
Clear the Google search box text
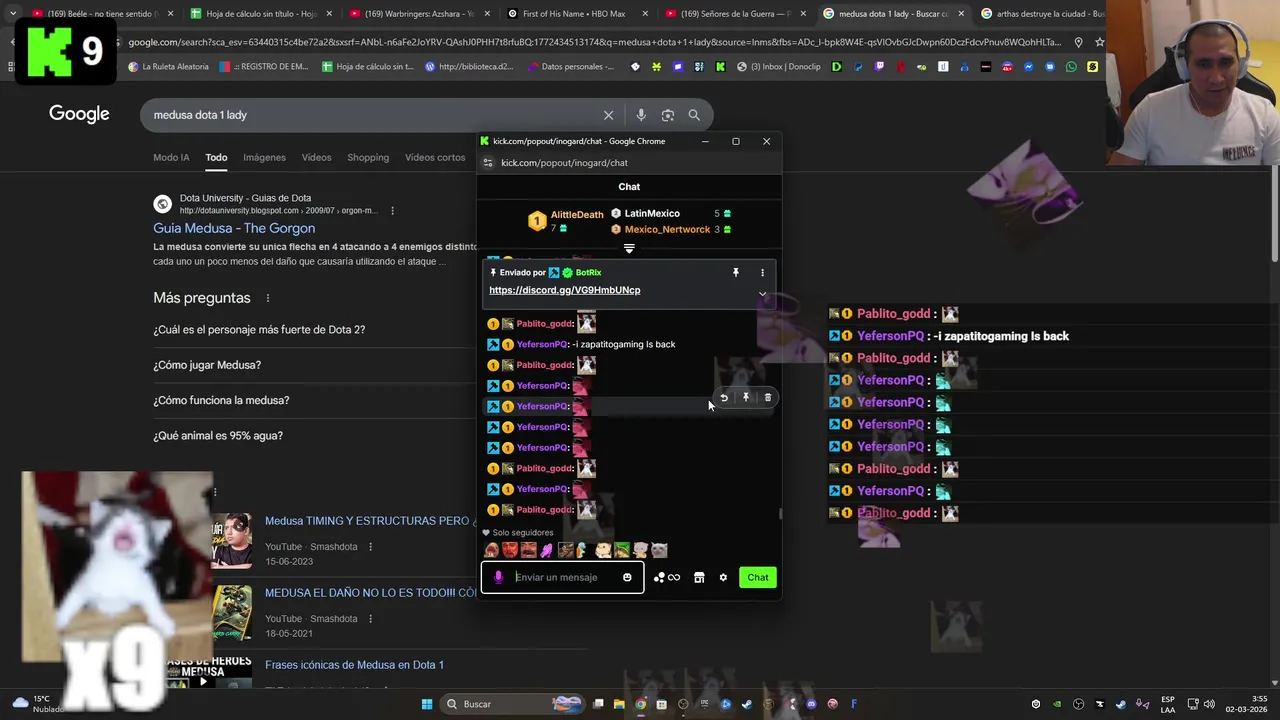(x=608, y=115)
